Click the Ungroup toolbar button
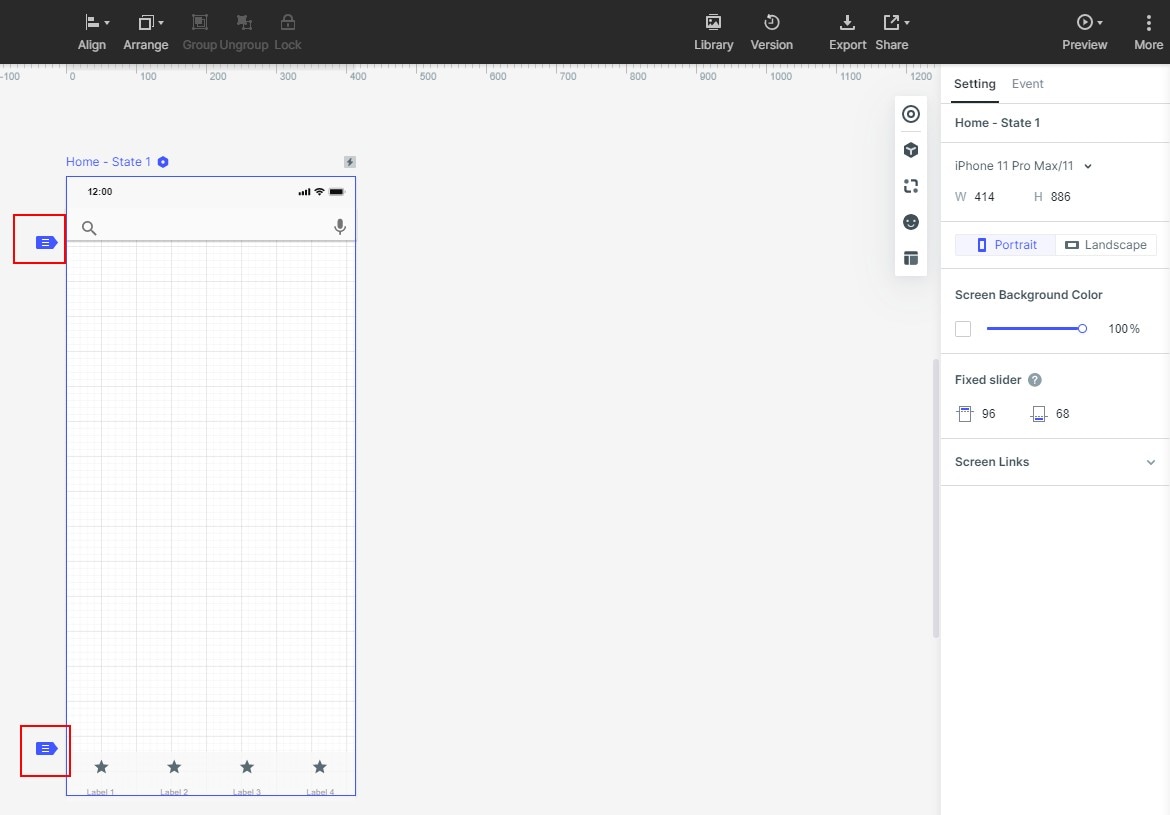This screenshot has width=1170, height=815. pos(244,33)
